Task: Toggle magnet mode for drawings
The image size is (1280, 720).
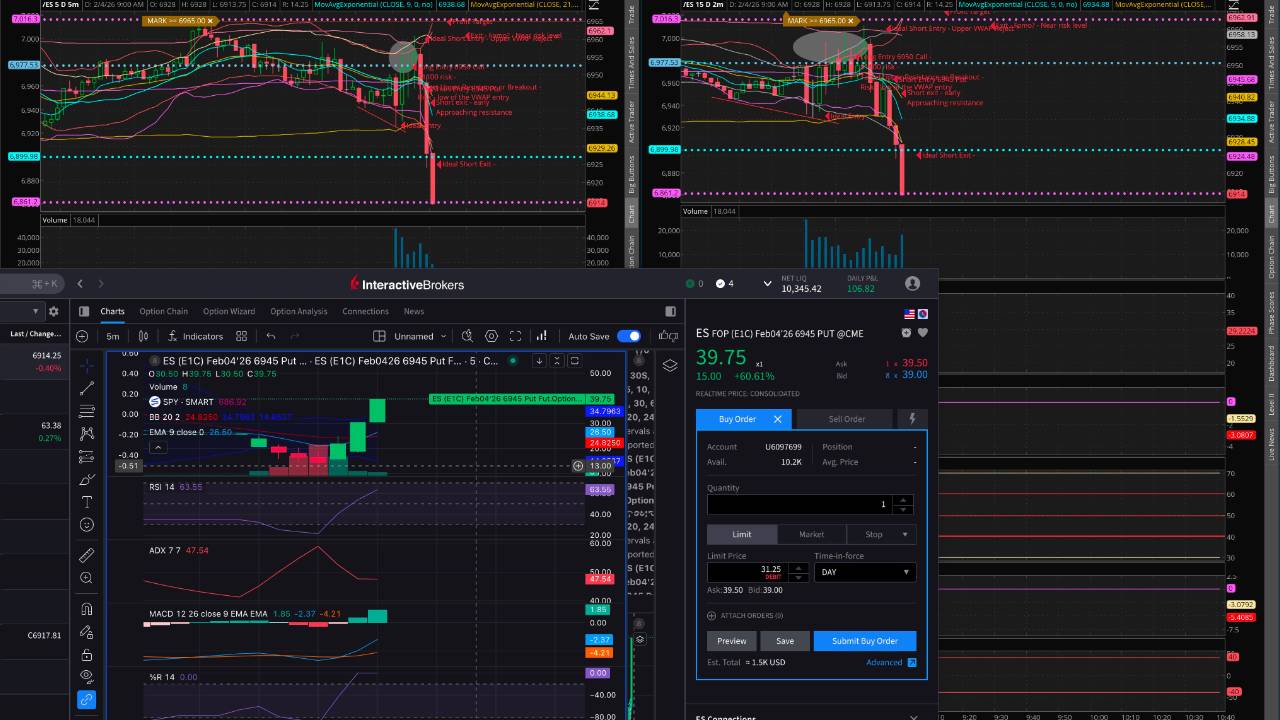Action: tap(87, 609)
